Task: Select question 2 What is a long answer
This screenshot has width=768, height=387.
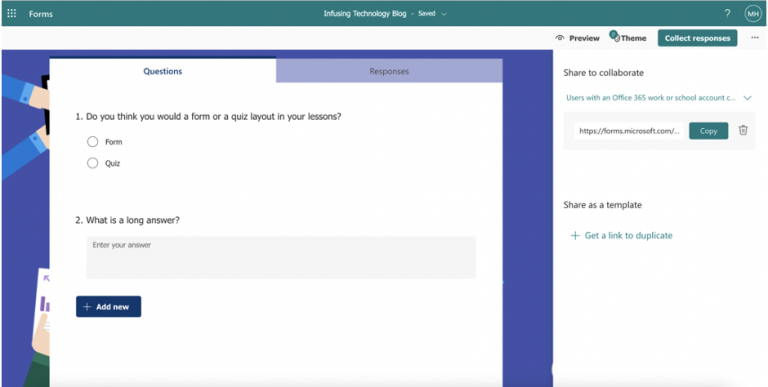Action: tap(127, 220)
